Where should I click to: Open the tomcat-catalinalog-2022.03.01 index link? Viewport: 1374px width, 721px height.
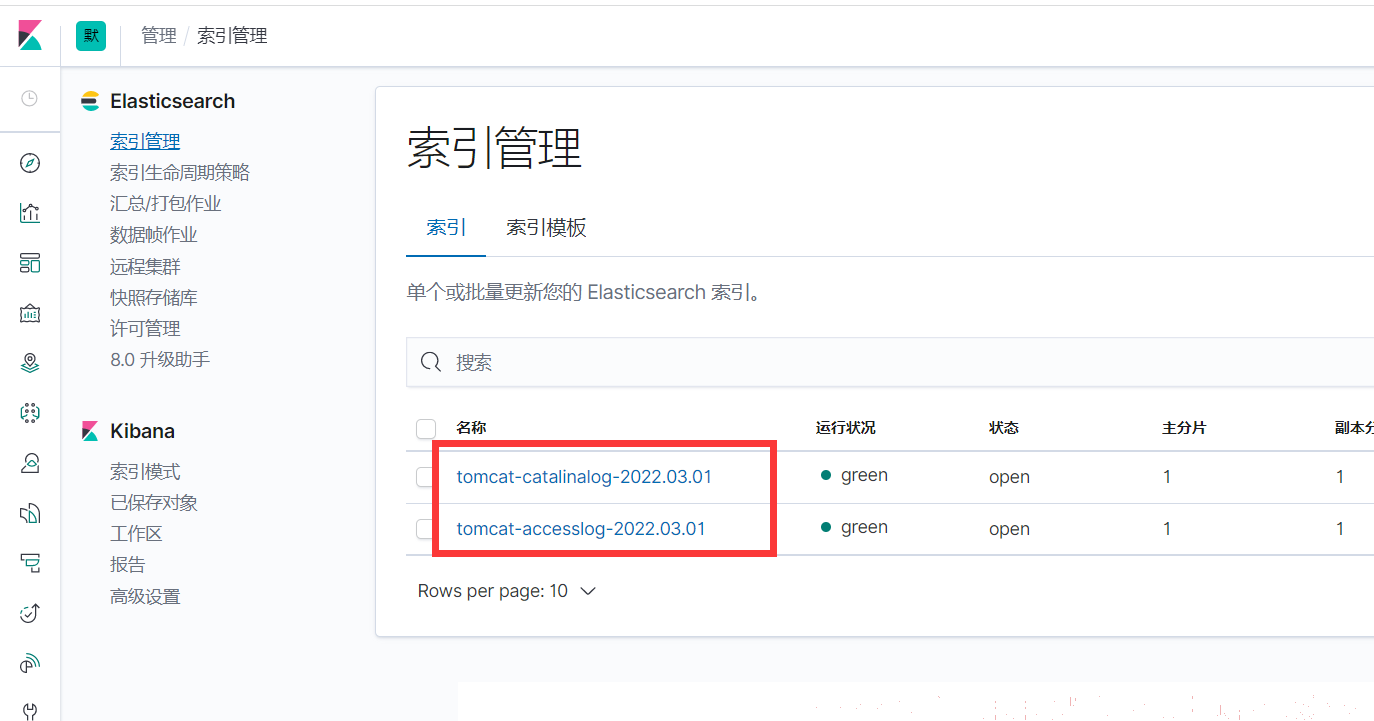pyautogui.click(x=584, y=477)
